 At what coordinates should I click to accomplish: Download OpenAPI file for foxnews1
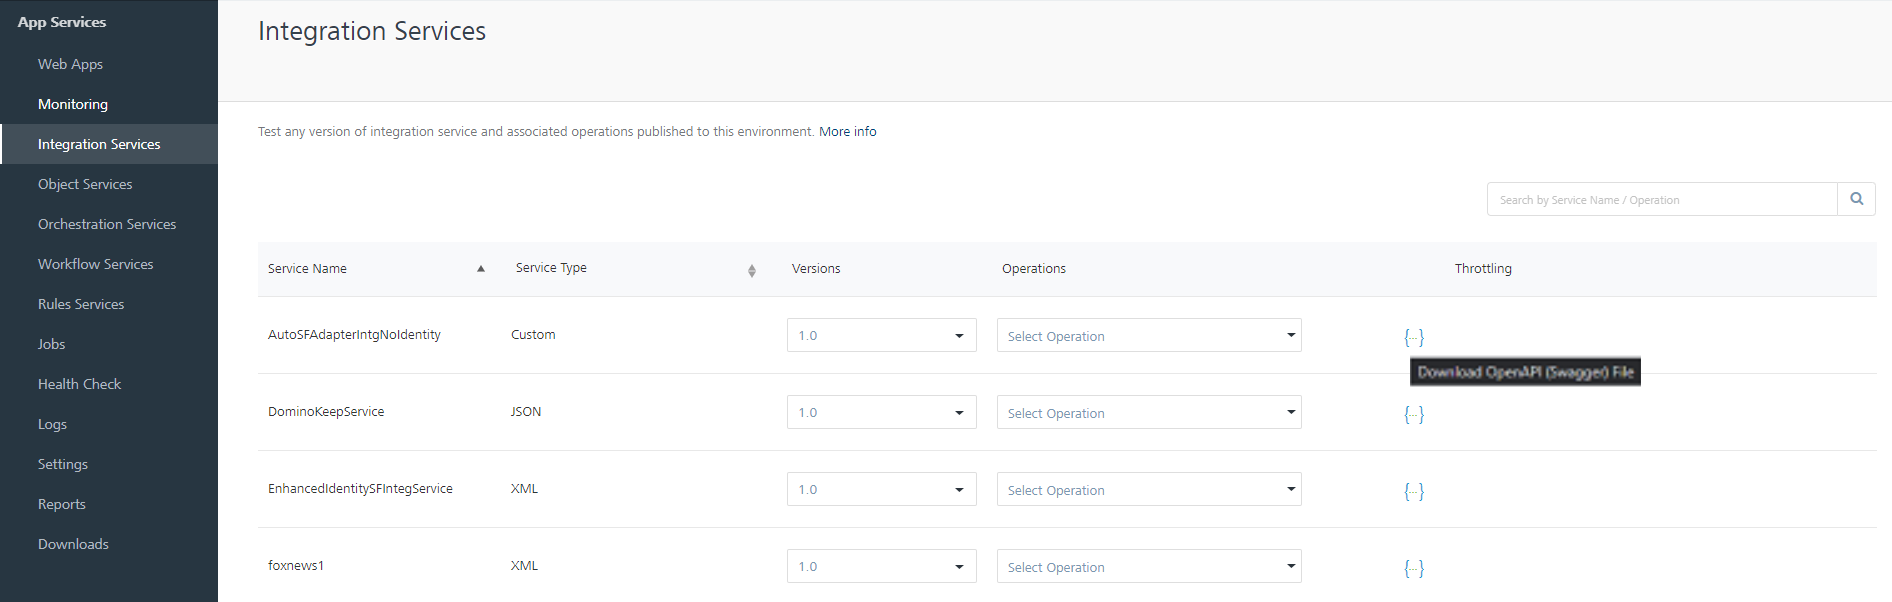tap(1413, 568)
